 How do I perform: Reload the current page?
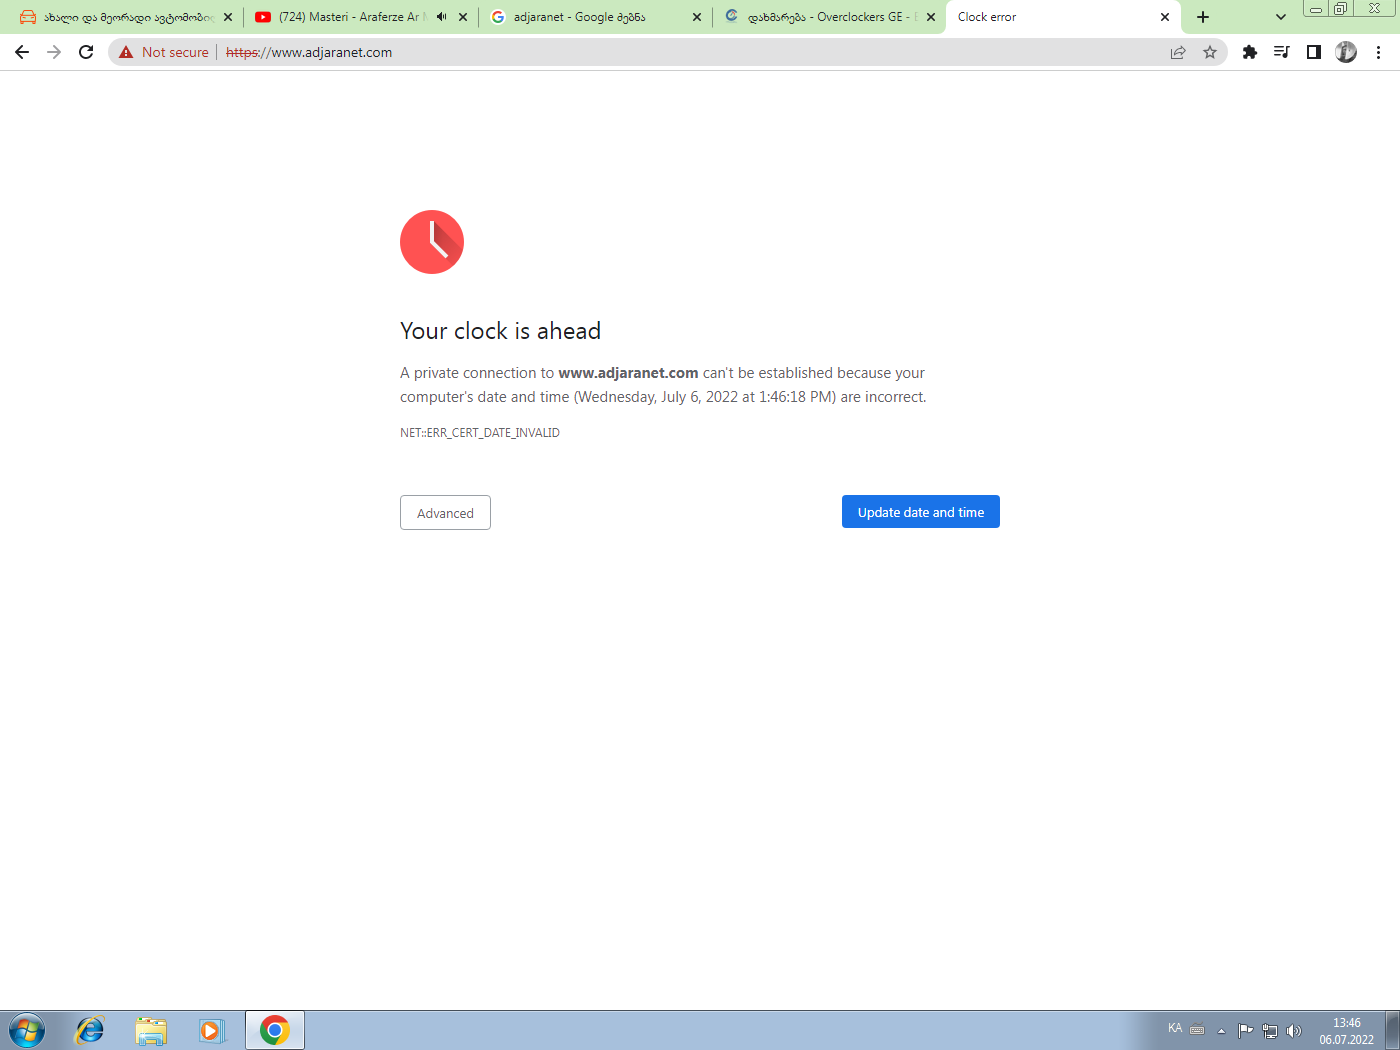point(86,52)
